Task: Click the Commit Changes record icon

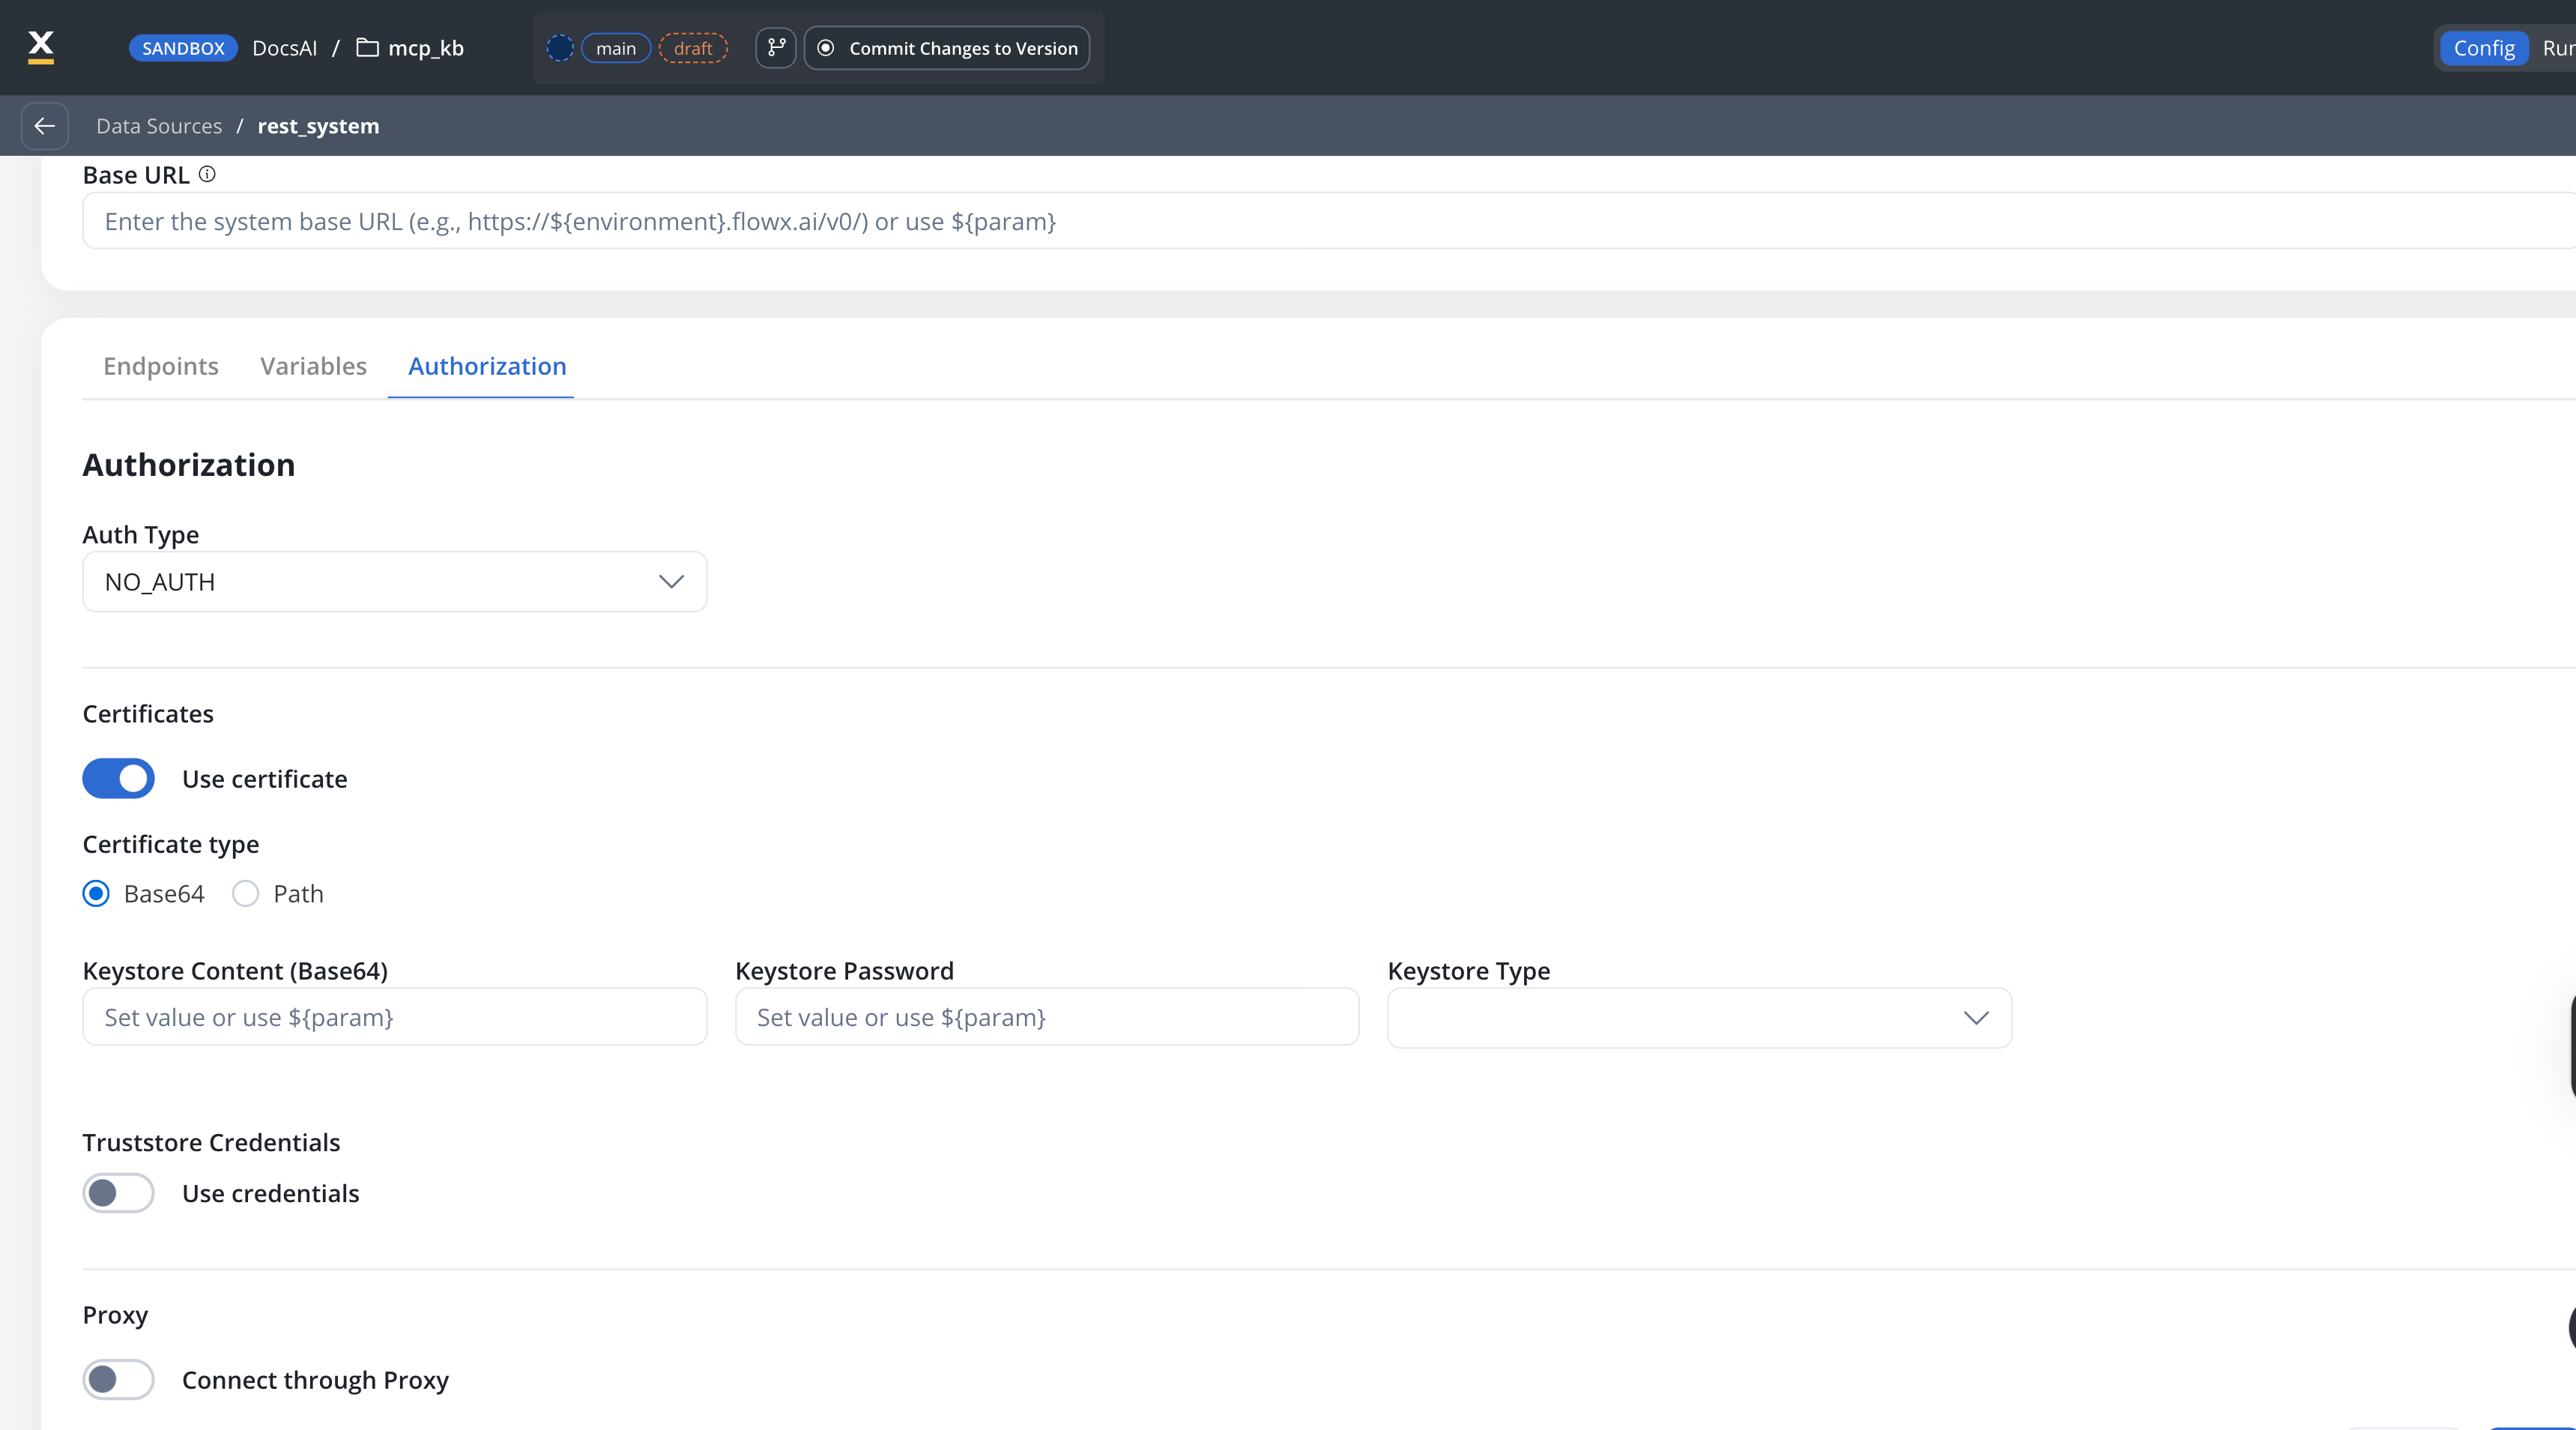Action: pos(826,48)
